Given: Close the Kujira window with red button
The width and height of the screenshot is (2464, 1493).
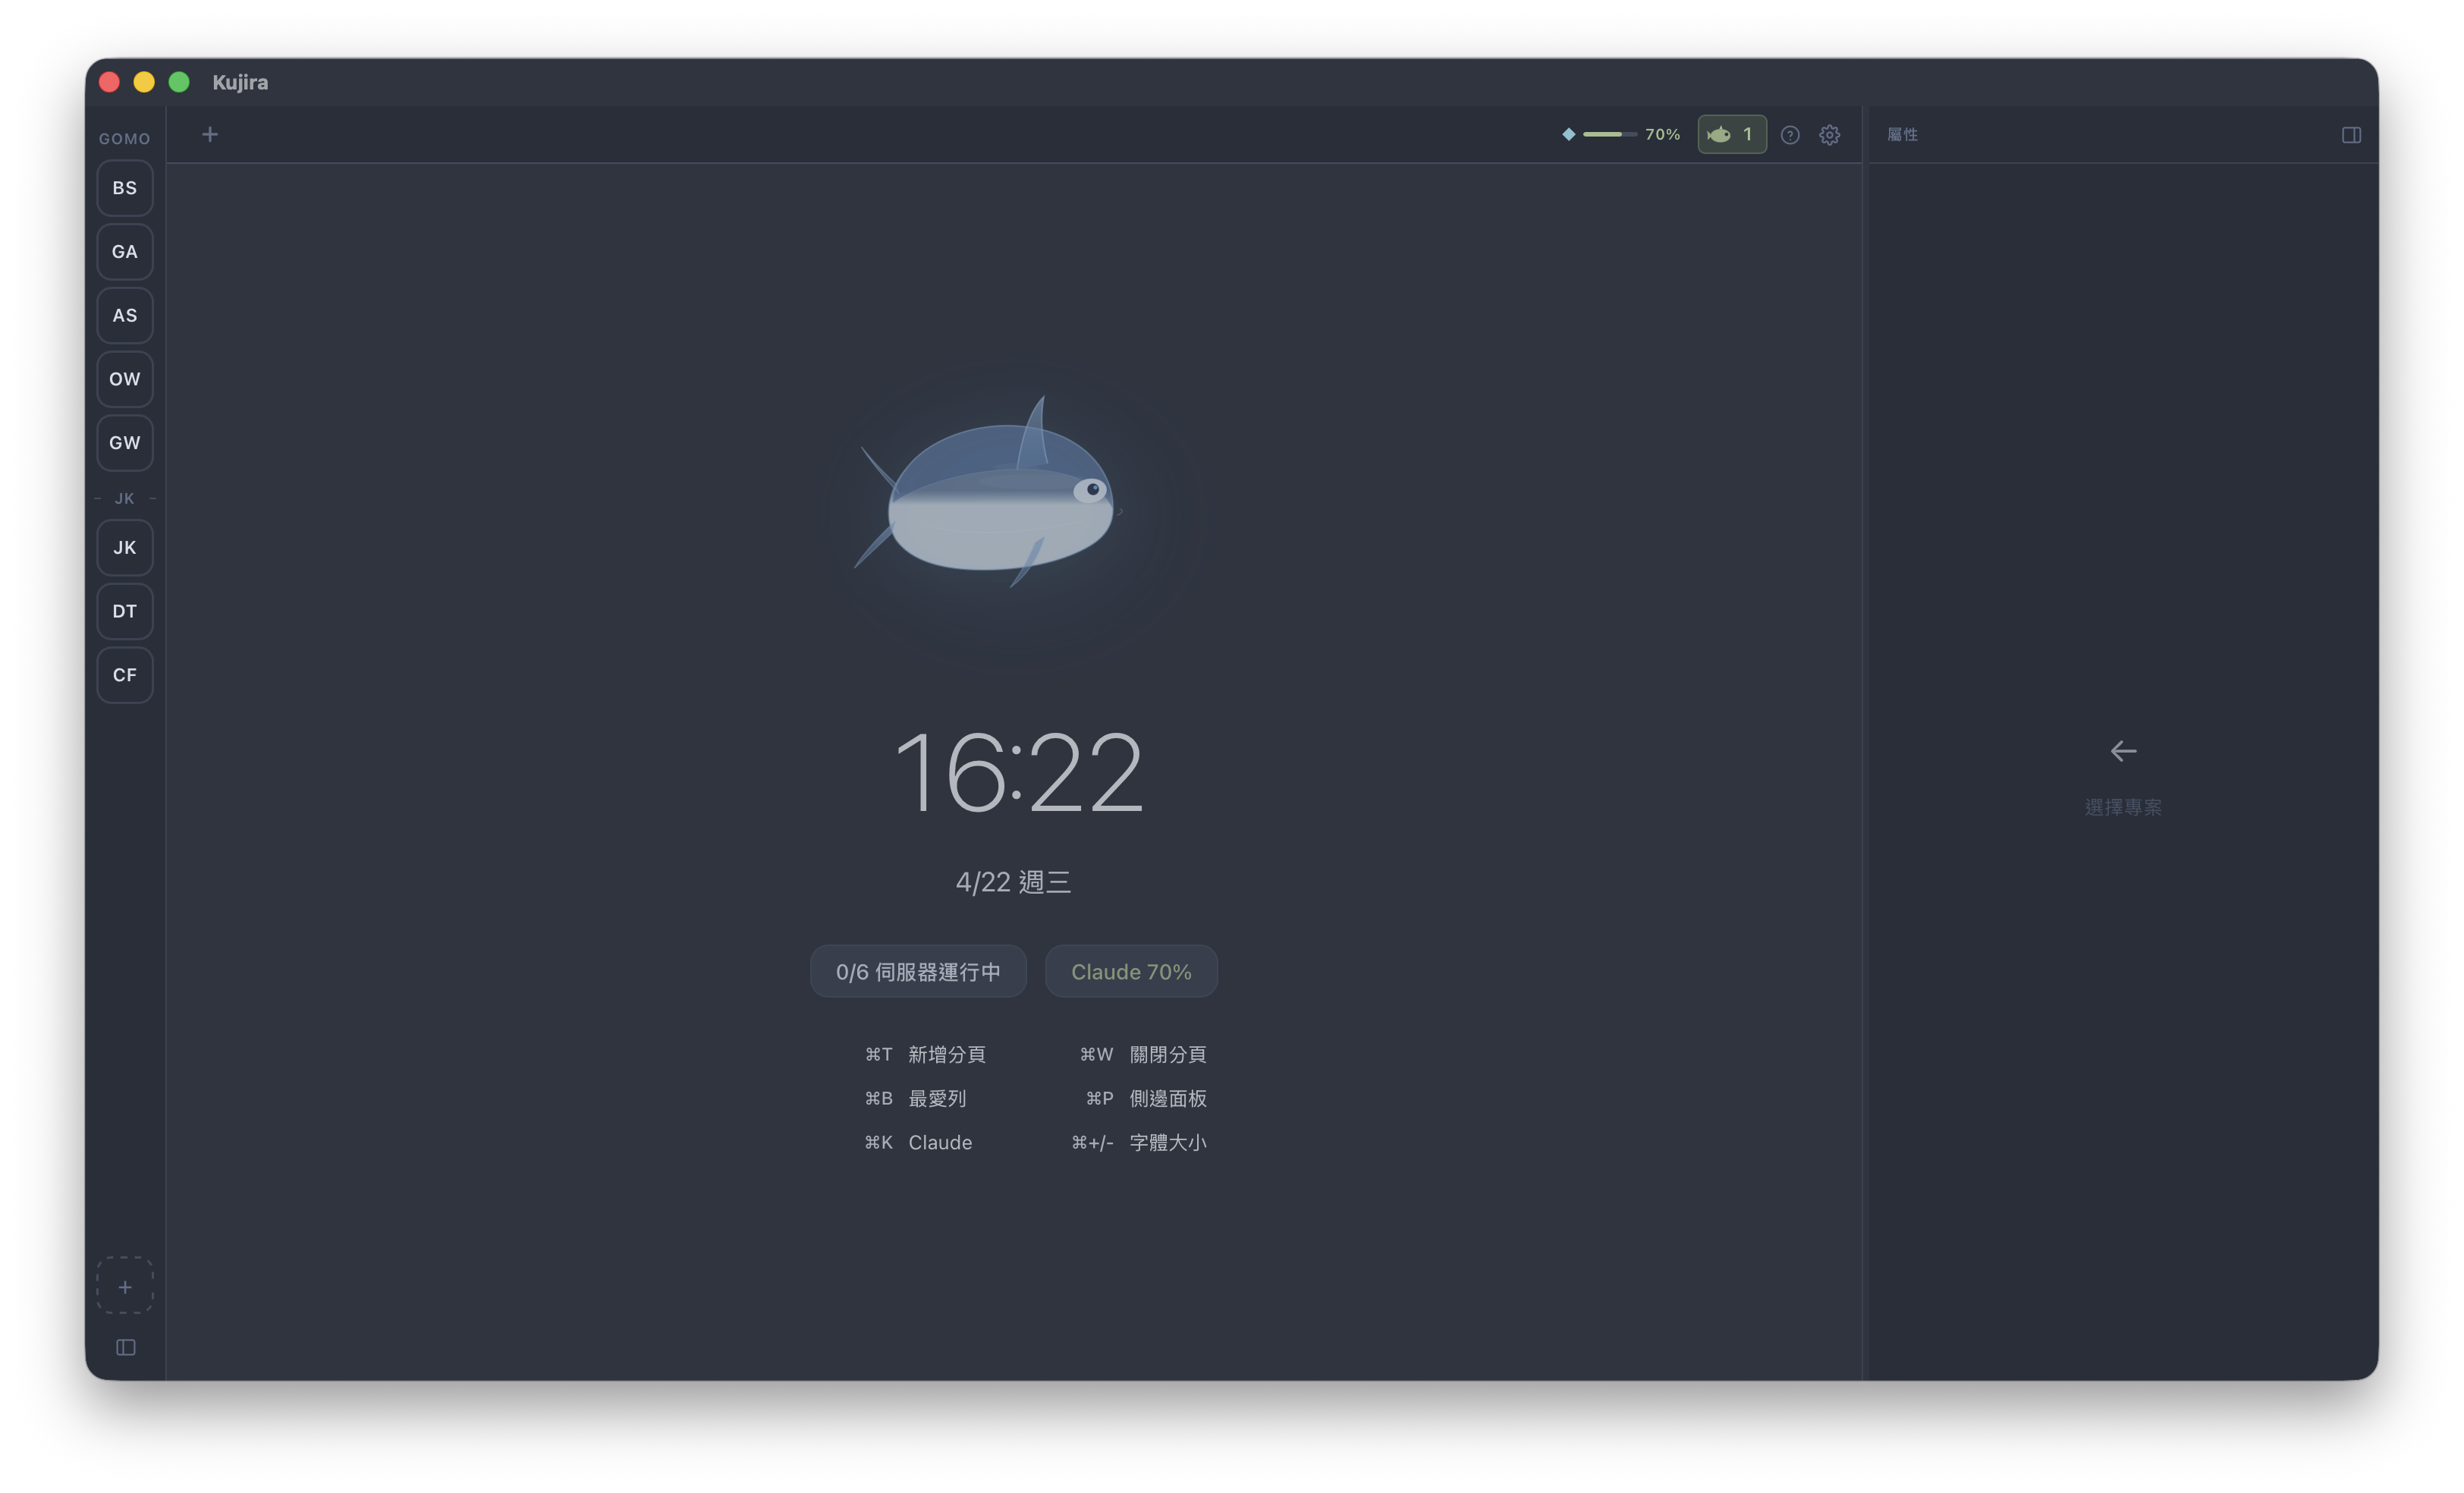Looking at the screenshot, I should [110, 82].
